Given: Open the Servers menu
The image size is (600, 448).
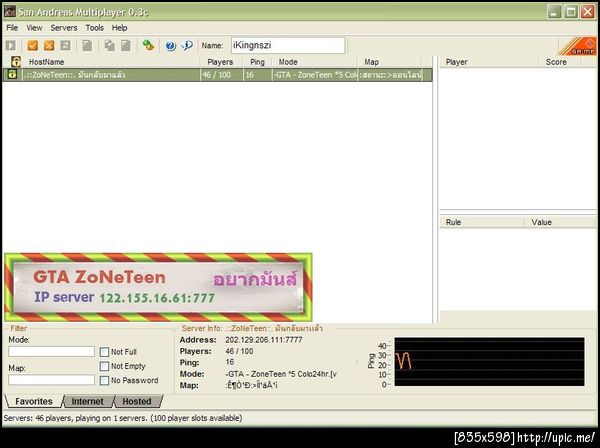Looking at the screenshot, I should [x=64, y=28].
